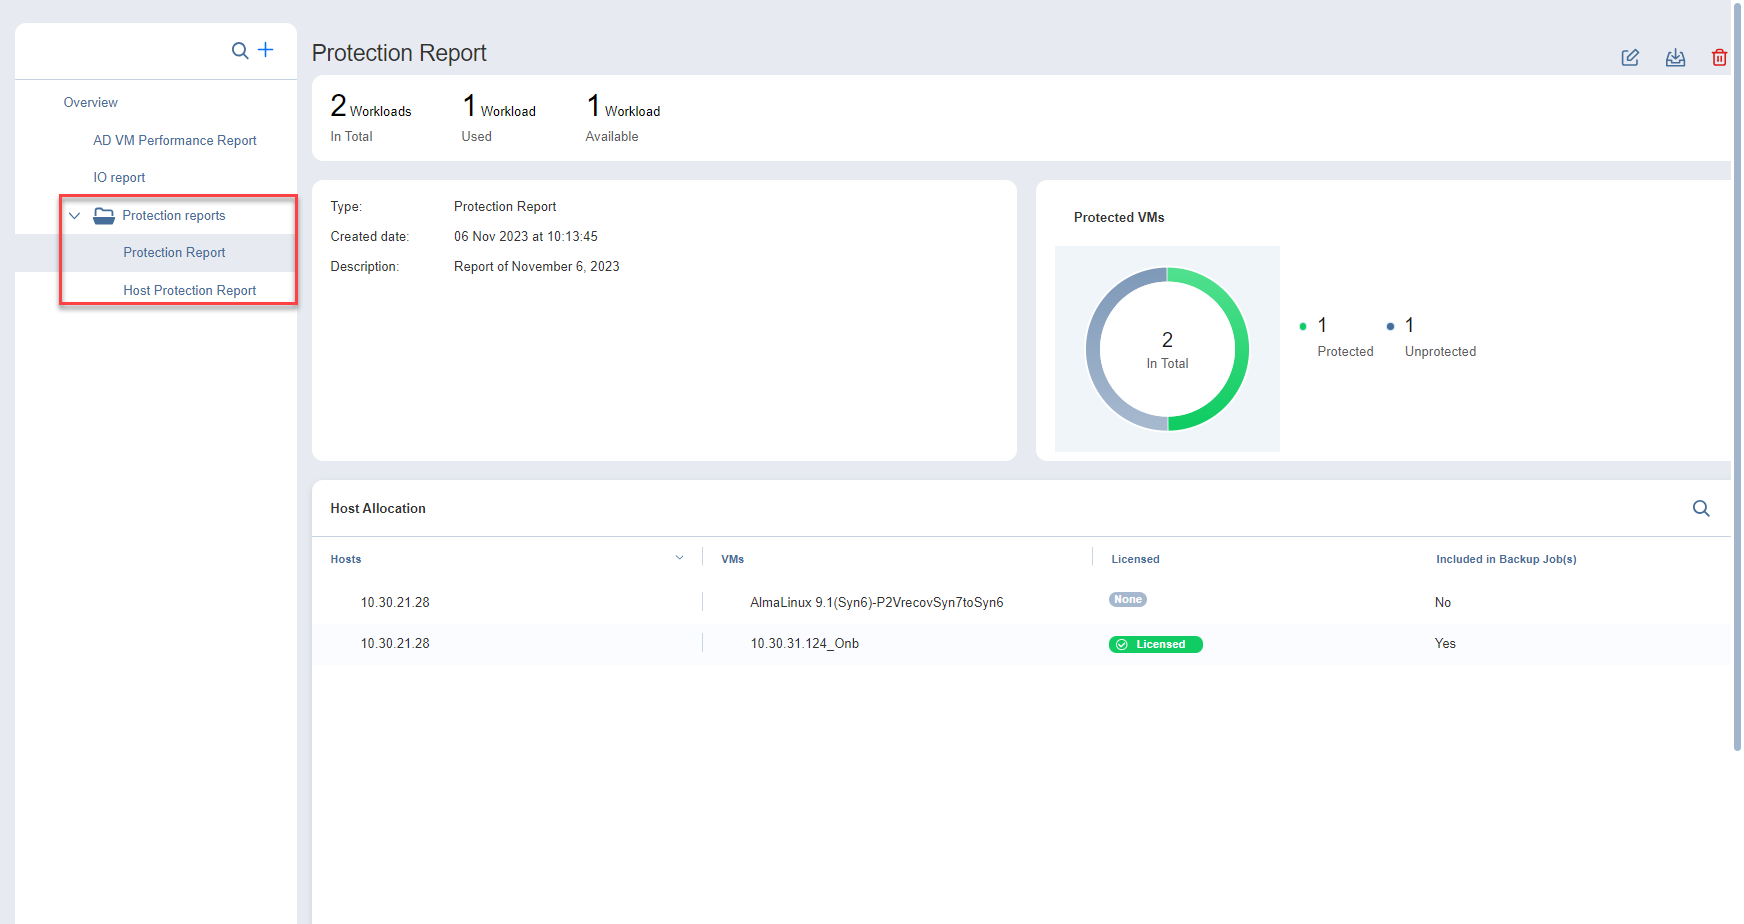Click the red delete trash icon

click(x=1719, y=58)
